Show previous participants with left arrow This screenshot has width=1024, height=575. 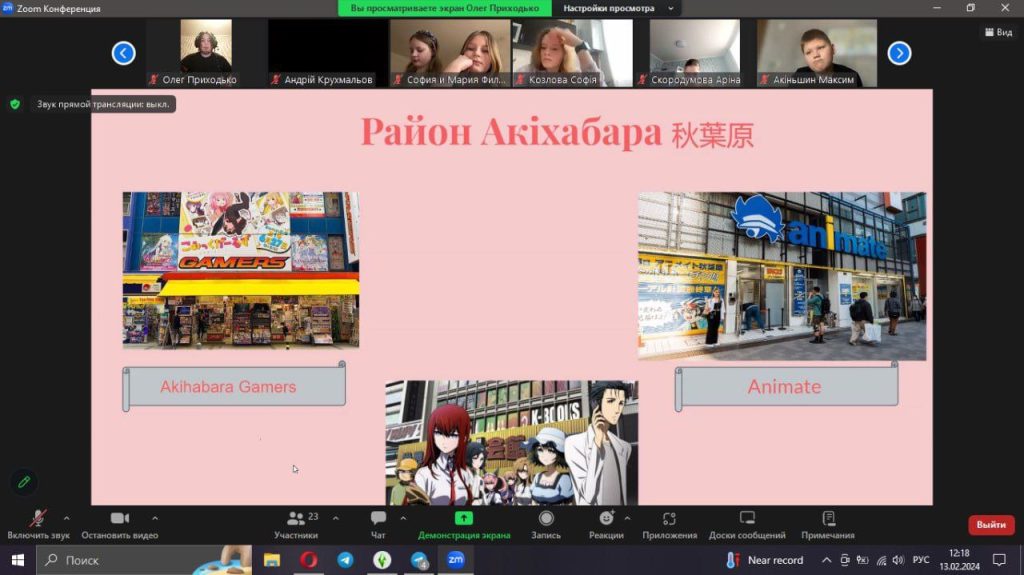coord(123,53)
